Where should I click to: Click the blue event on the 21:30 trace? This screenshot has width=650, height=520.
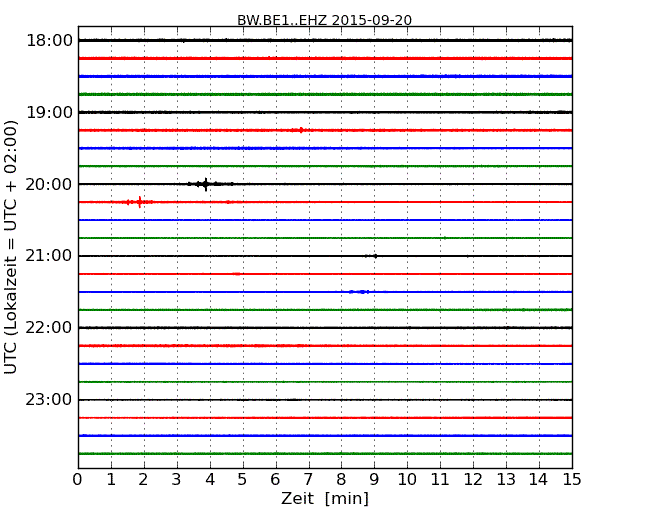point(359,292)
